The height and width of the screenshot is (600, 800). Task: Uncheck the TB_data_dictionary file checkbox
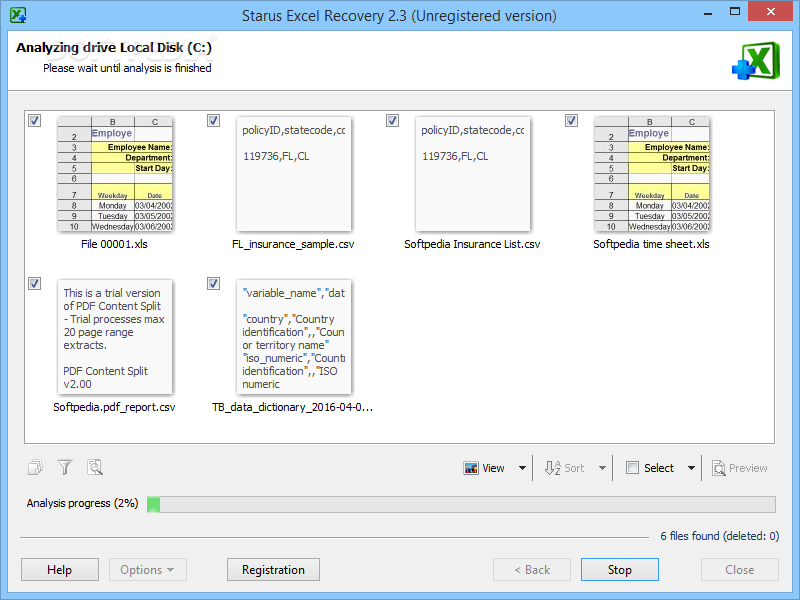(x=213, y=283)
